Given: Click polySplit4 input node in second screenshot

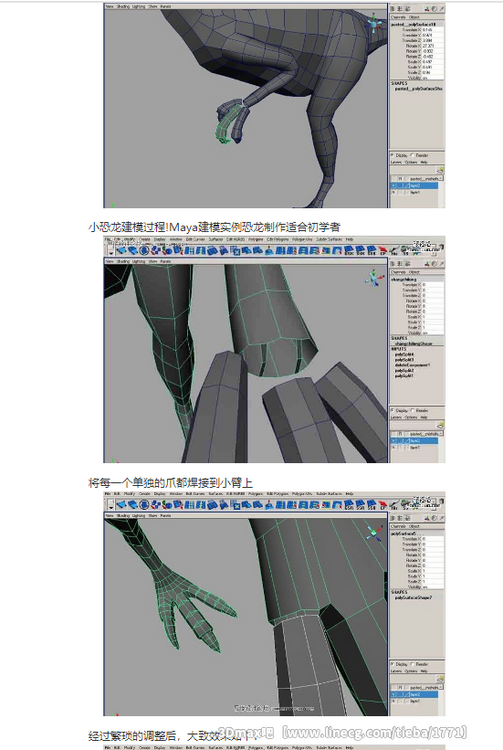Looking at the screenshot, I should point(404,354).
